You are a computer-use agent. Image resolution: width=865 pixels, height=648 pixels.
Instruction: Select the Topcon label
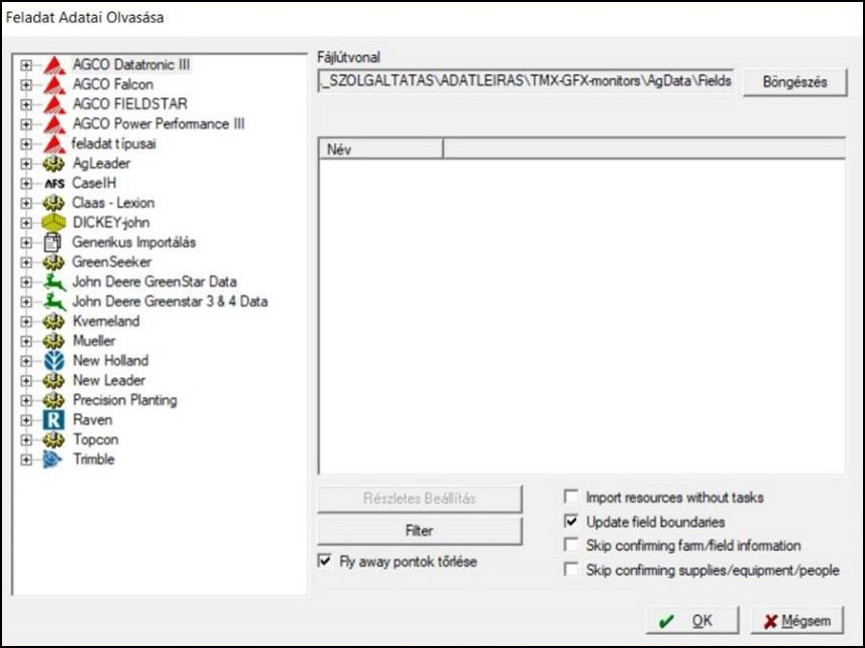pos(96,440)
